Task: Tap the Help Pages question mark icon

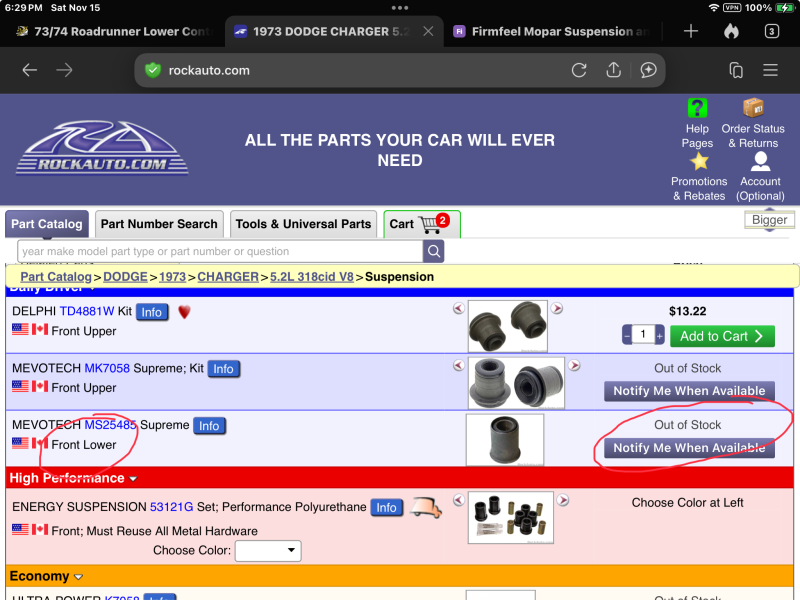Action: coord(697,108)
